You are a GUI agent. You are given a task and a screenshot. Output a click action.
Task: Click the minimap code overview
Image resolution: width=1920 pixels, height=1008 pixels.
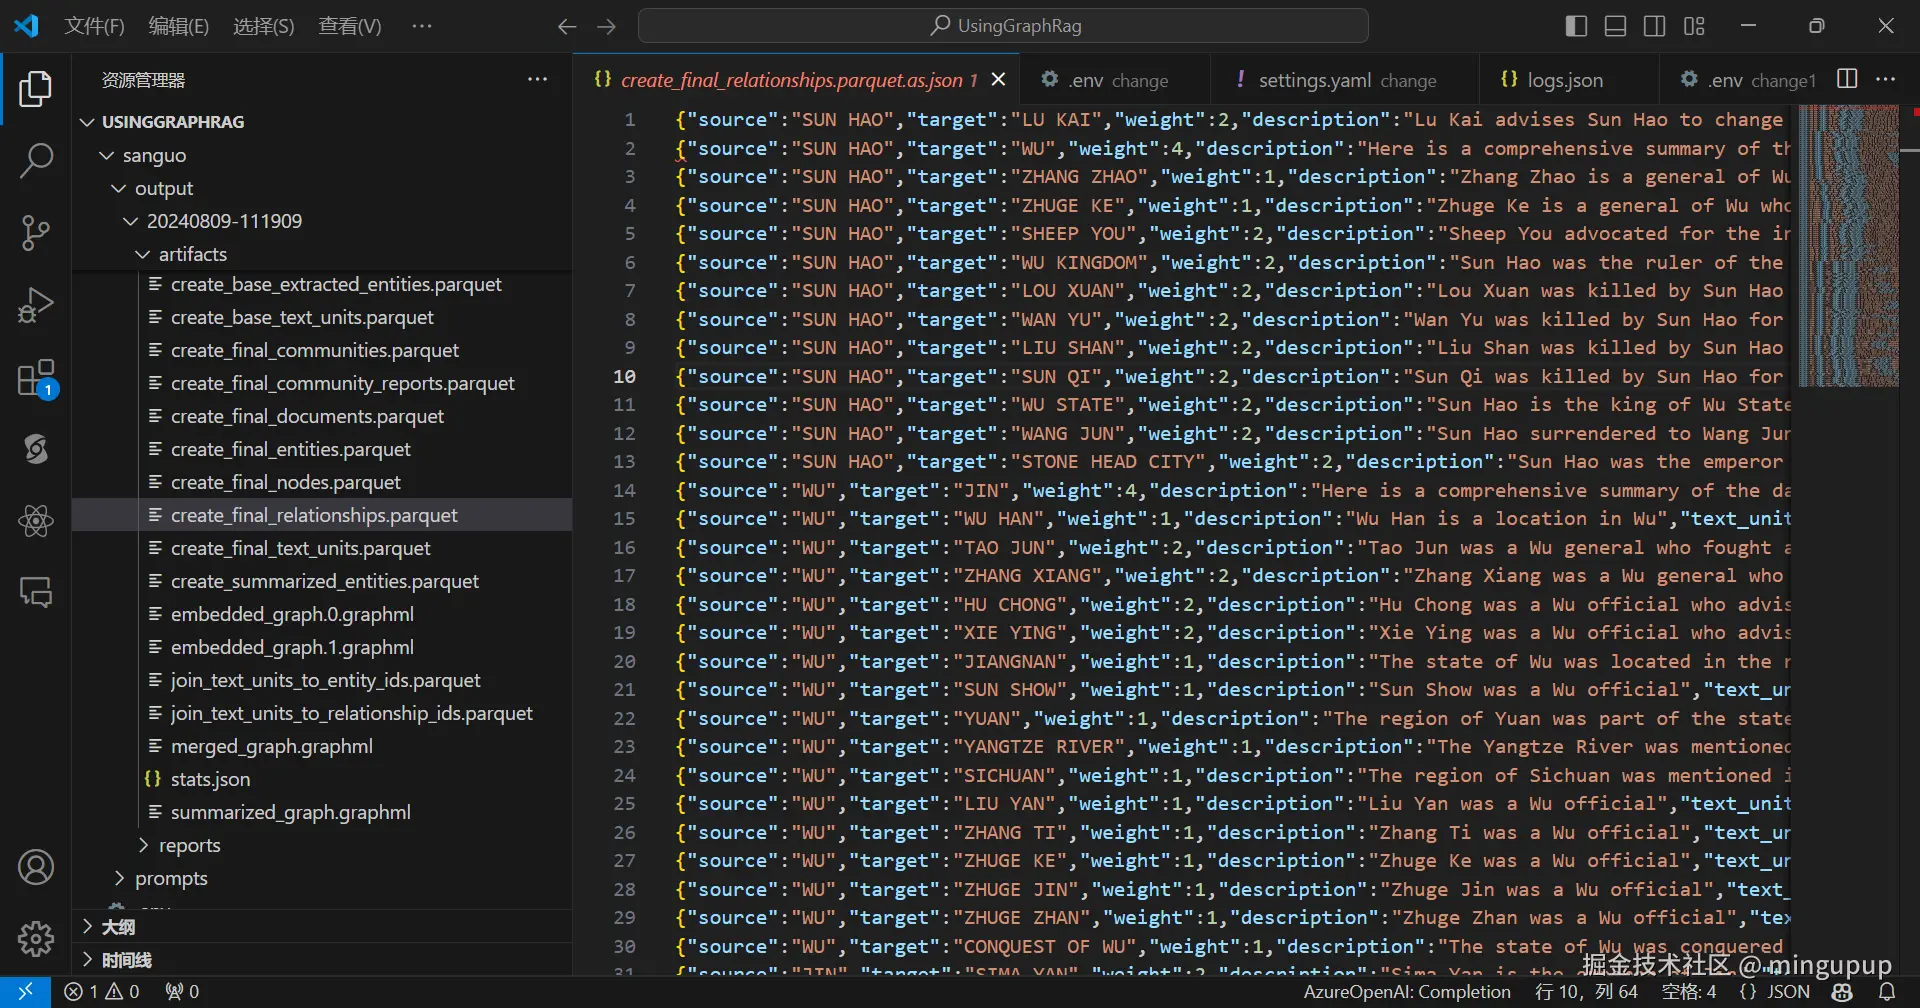(1848, 246)
